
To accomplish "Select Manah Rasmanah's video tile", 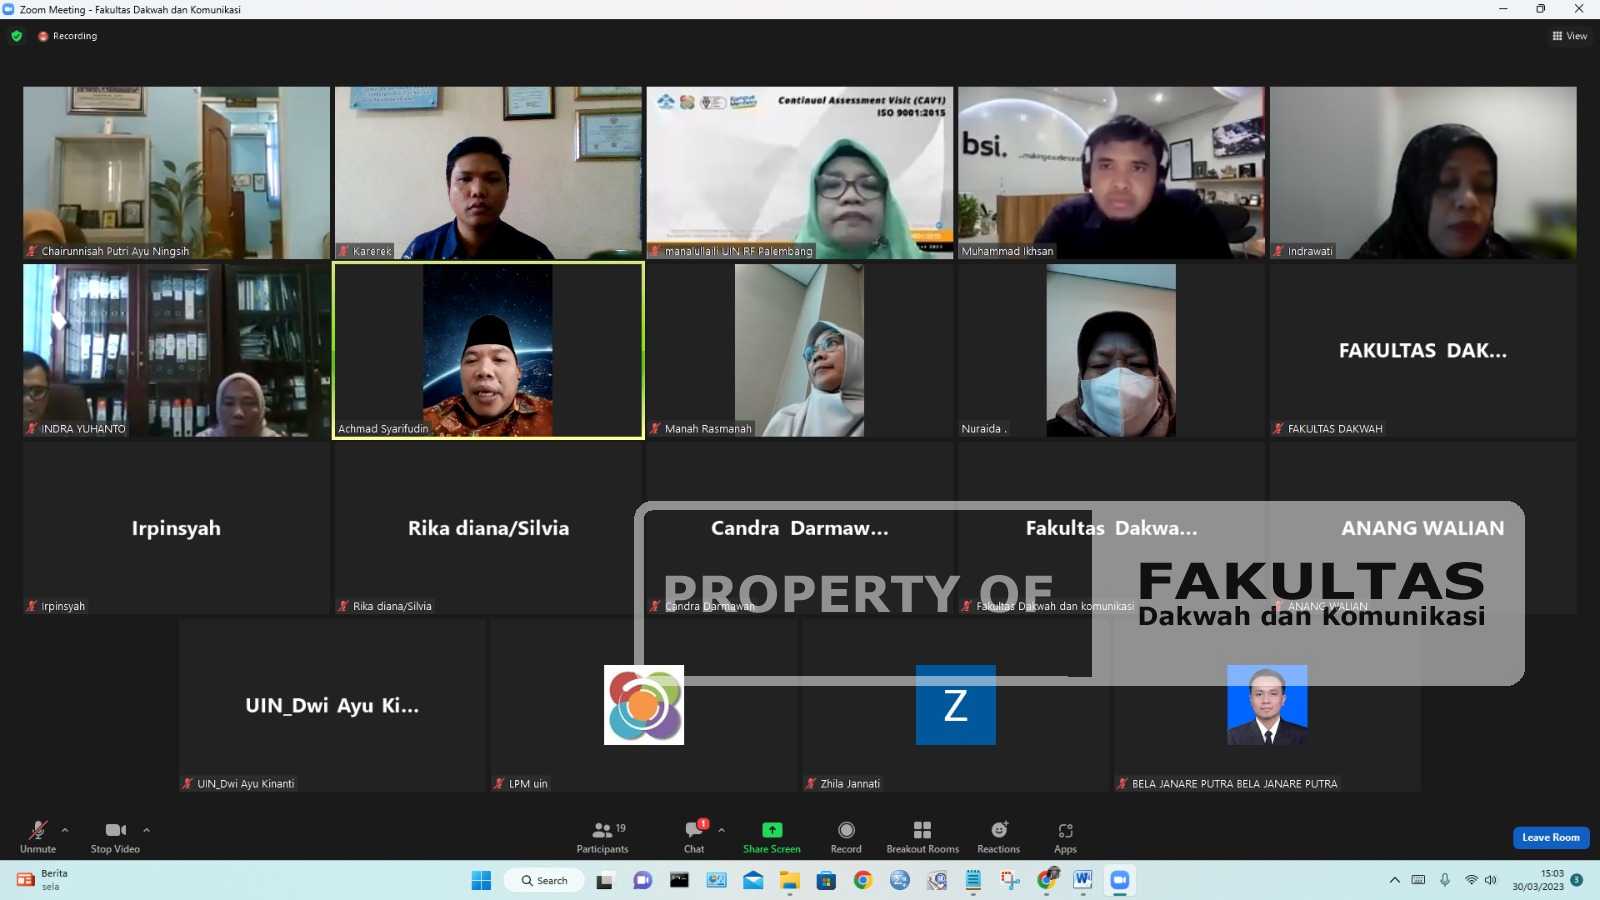I will tap(800, 350).
